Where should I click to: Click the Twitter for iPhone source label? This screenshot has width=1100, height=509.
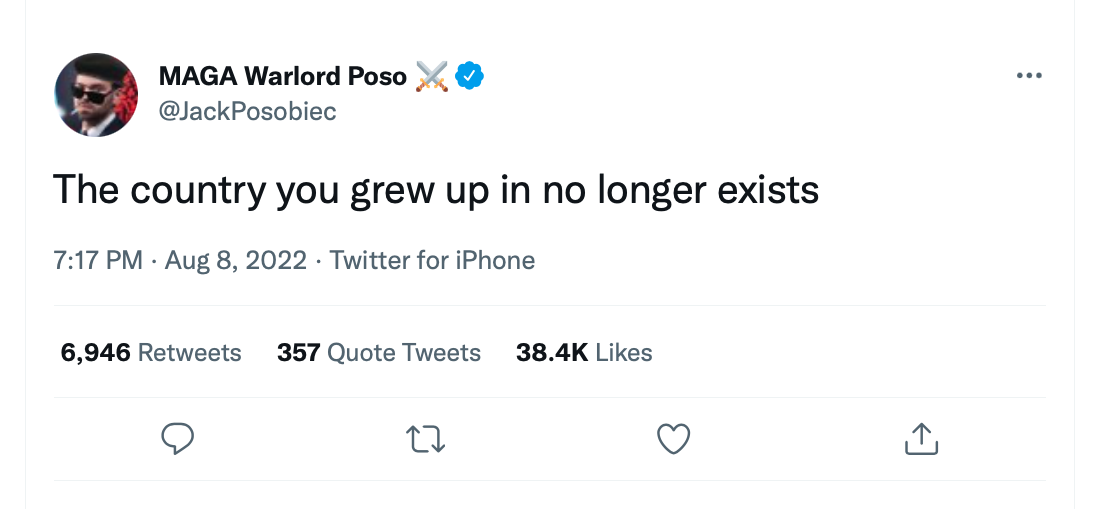click(432, 261)
